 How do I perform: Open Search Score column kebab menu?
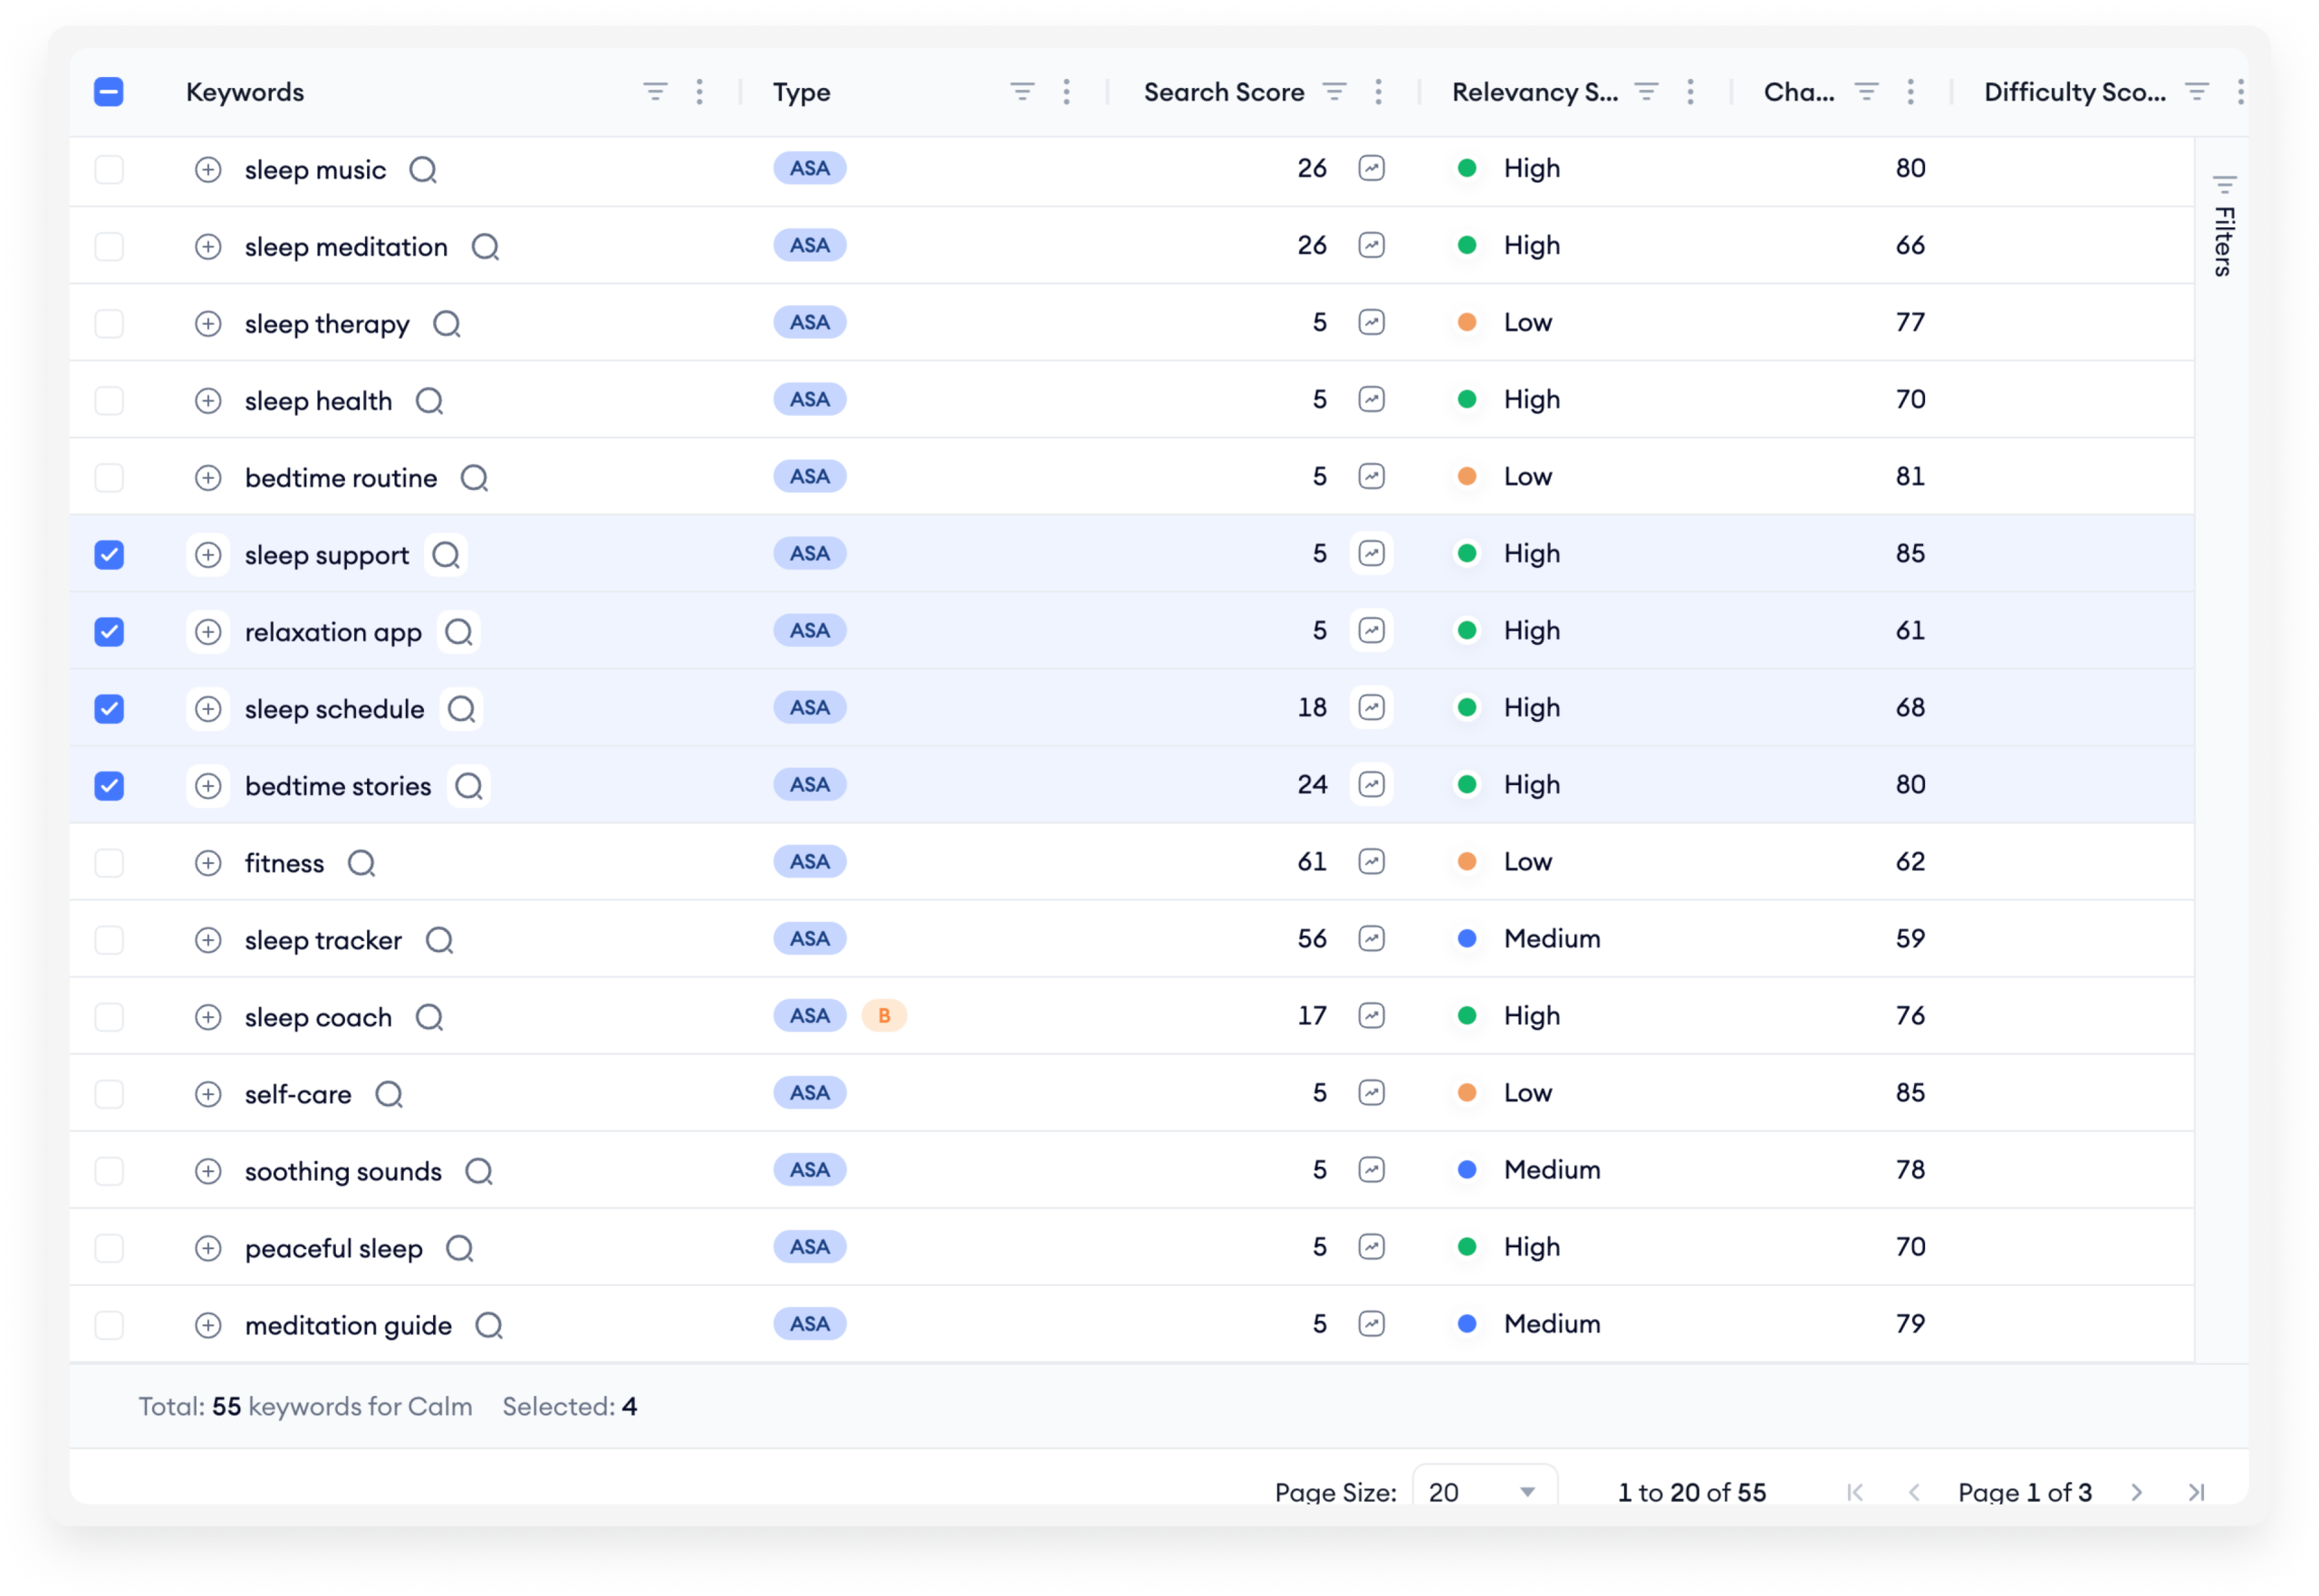coord(1378,92)
